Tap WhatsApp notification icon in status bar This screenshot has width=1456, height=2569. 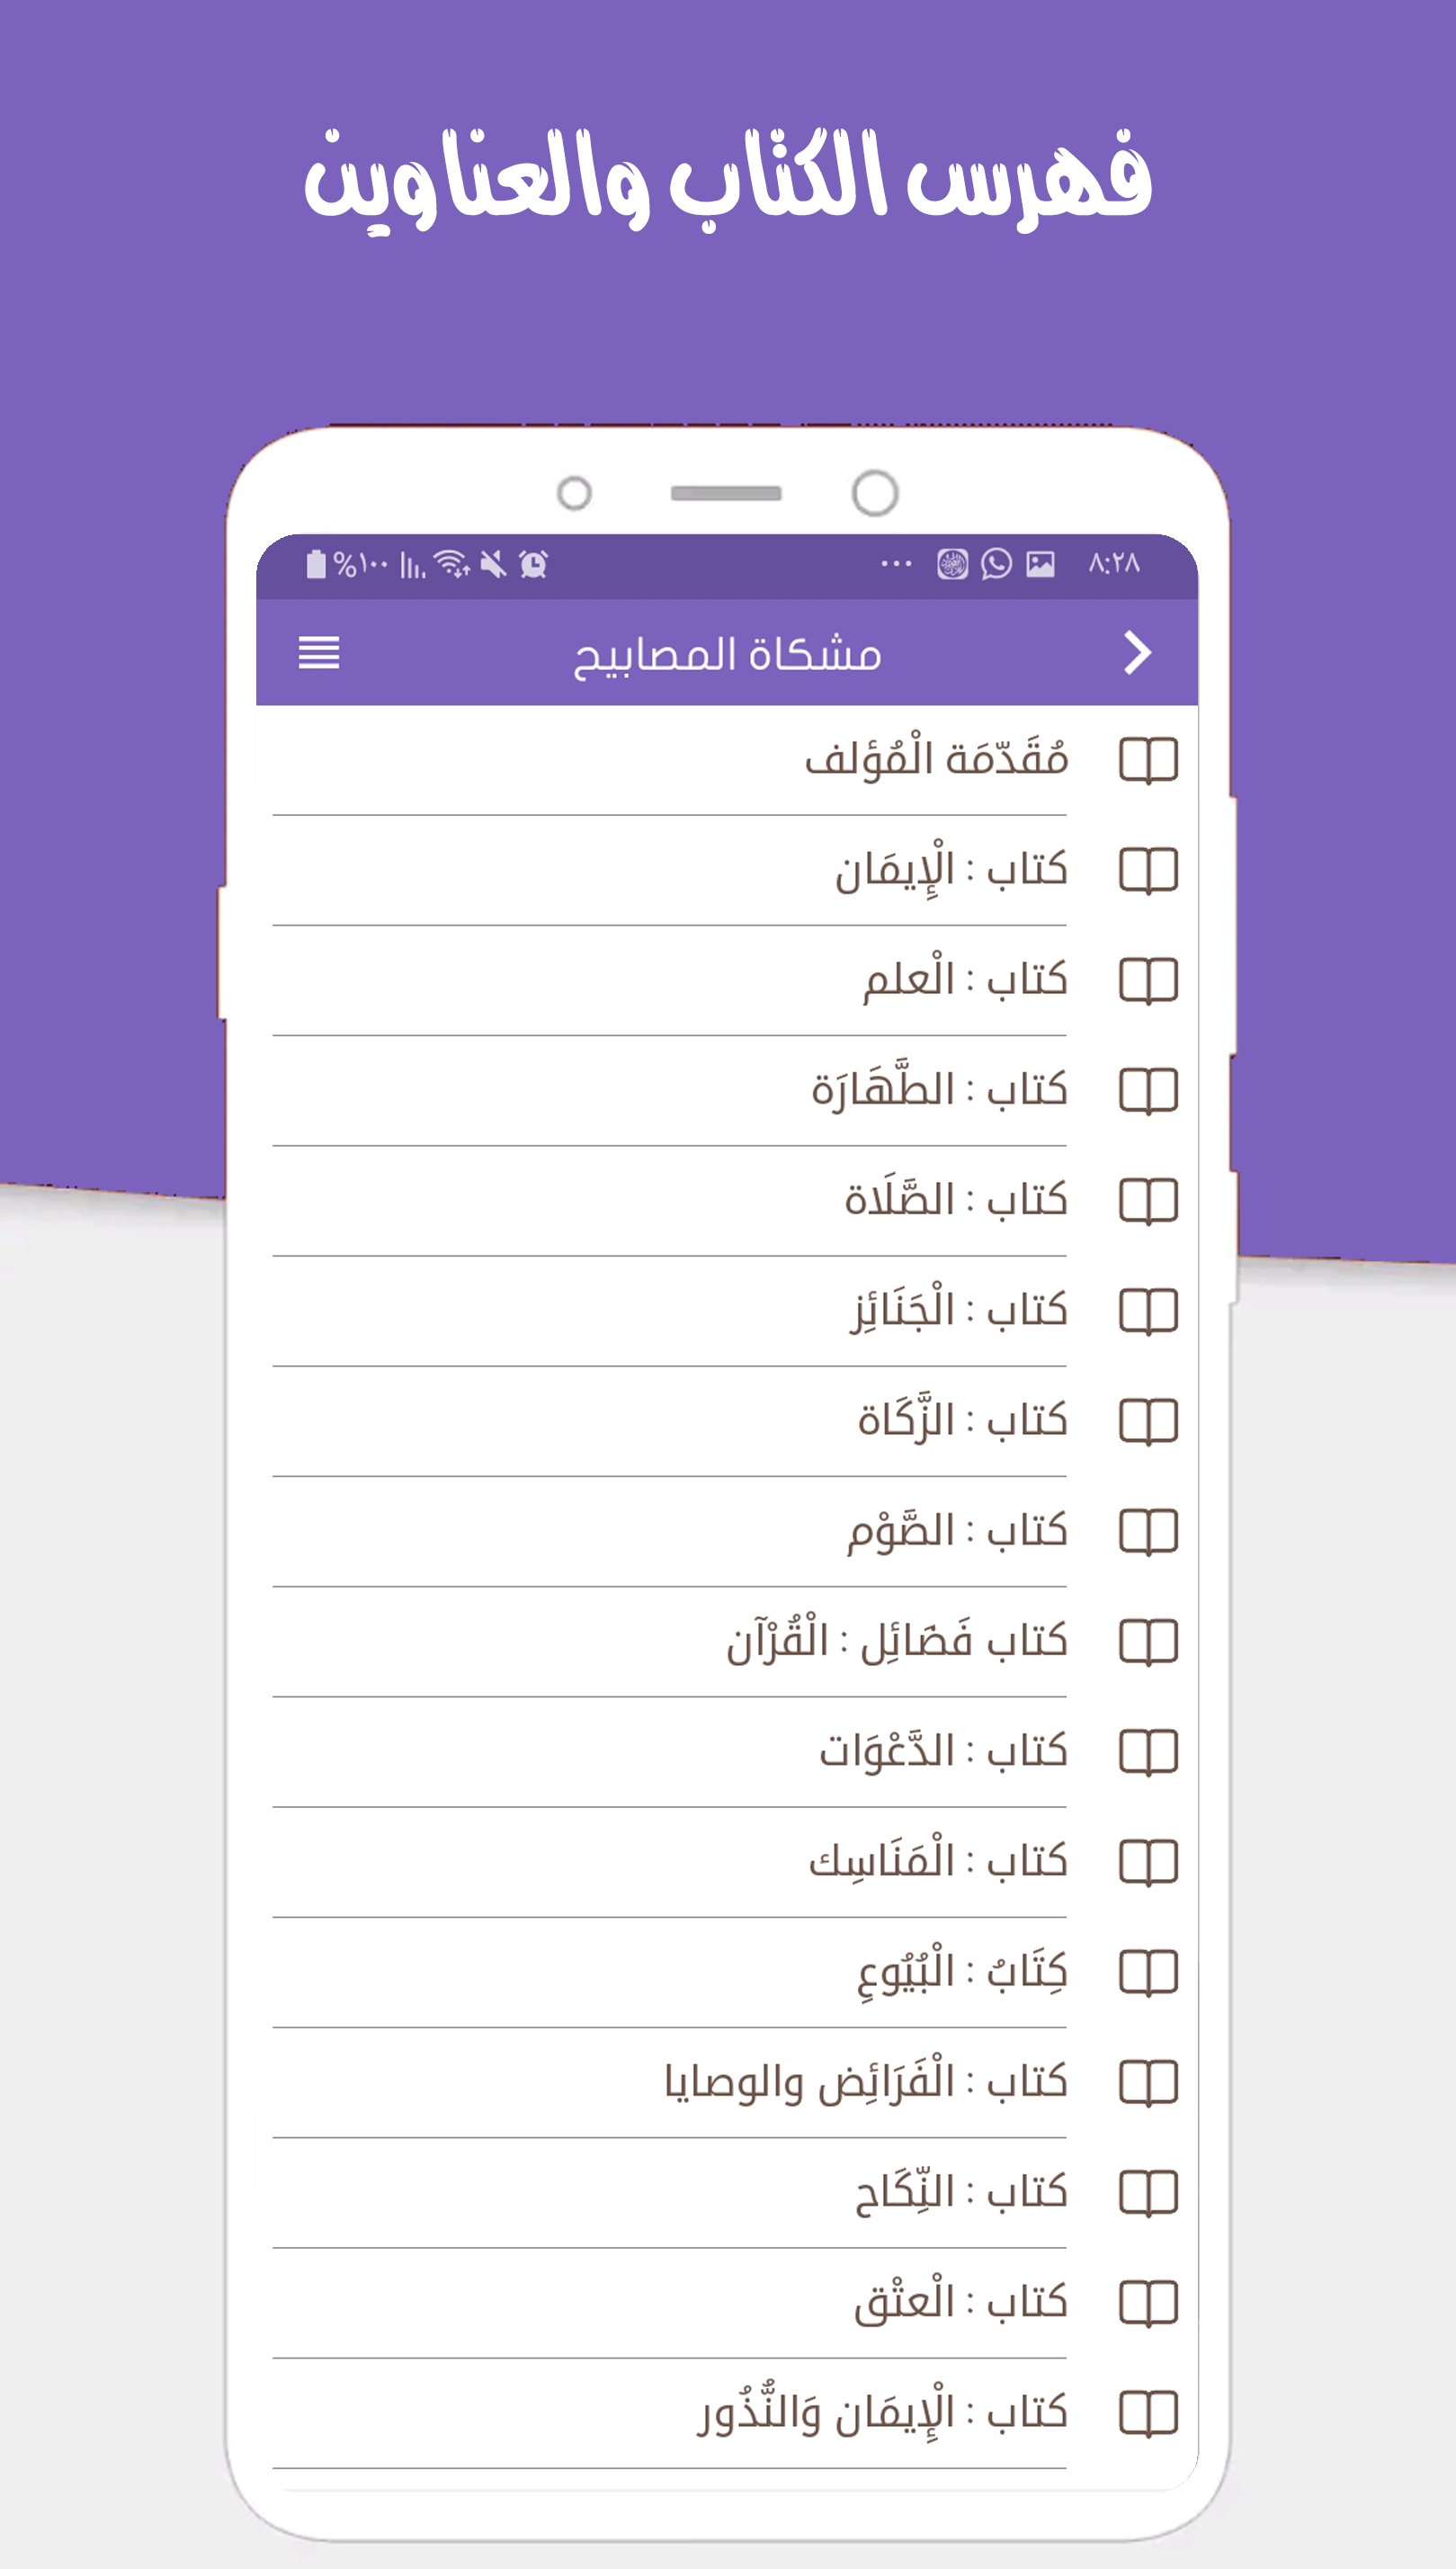[996, 564]
